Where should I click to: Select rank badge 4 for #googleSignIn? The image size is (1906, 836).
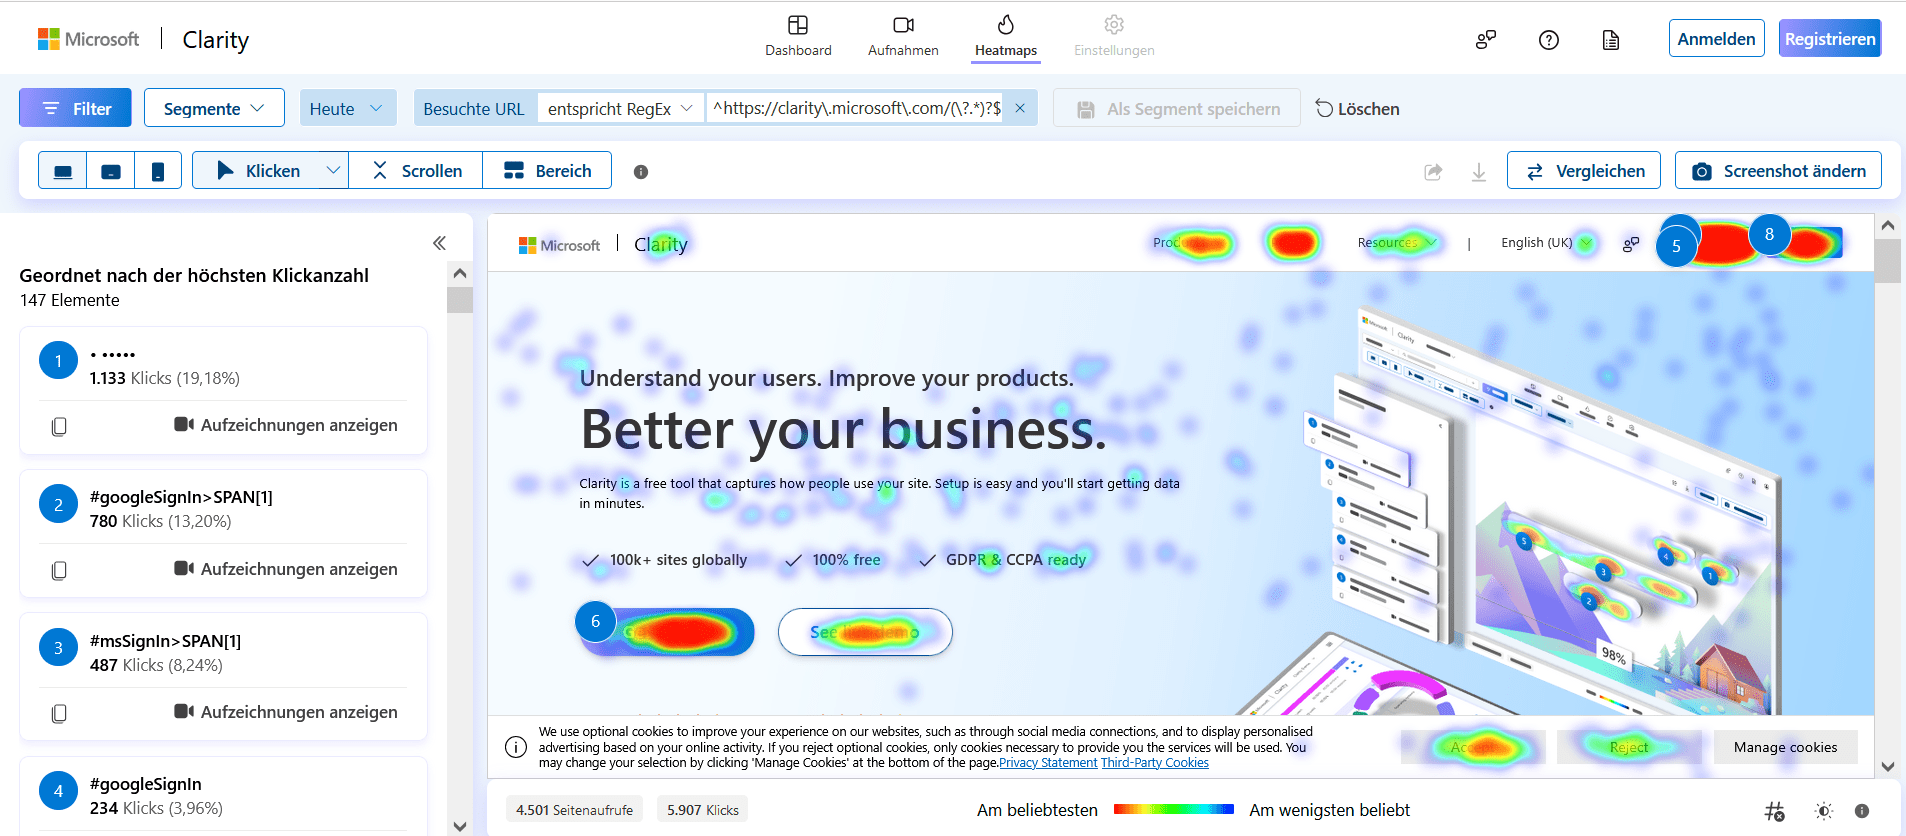coord(58,791)
